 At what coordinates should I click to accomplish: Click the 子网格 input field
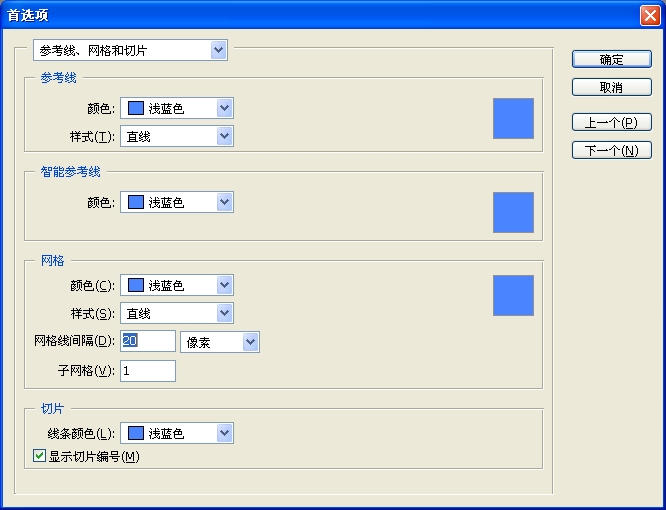point(148,371)
